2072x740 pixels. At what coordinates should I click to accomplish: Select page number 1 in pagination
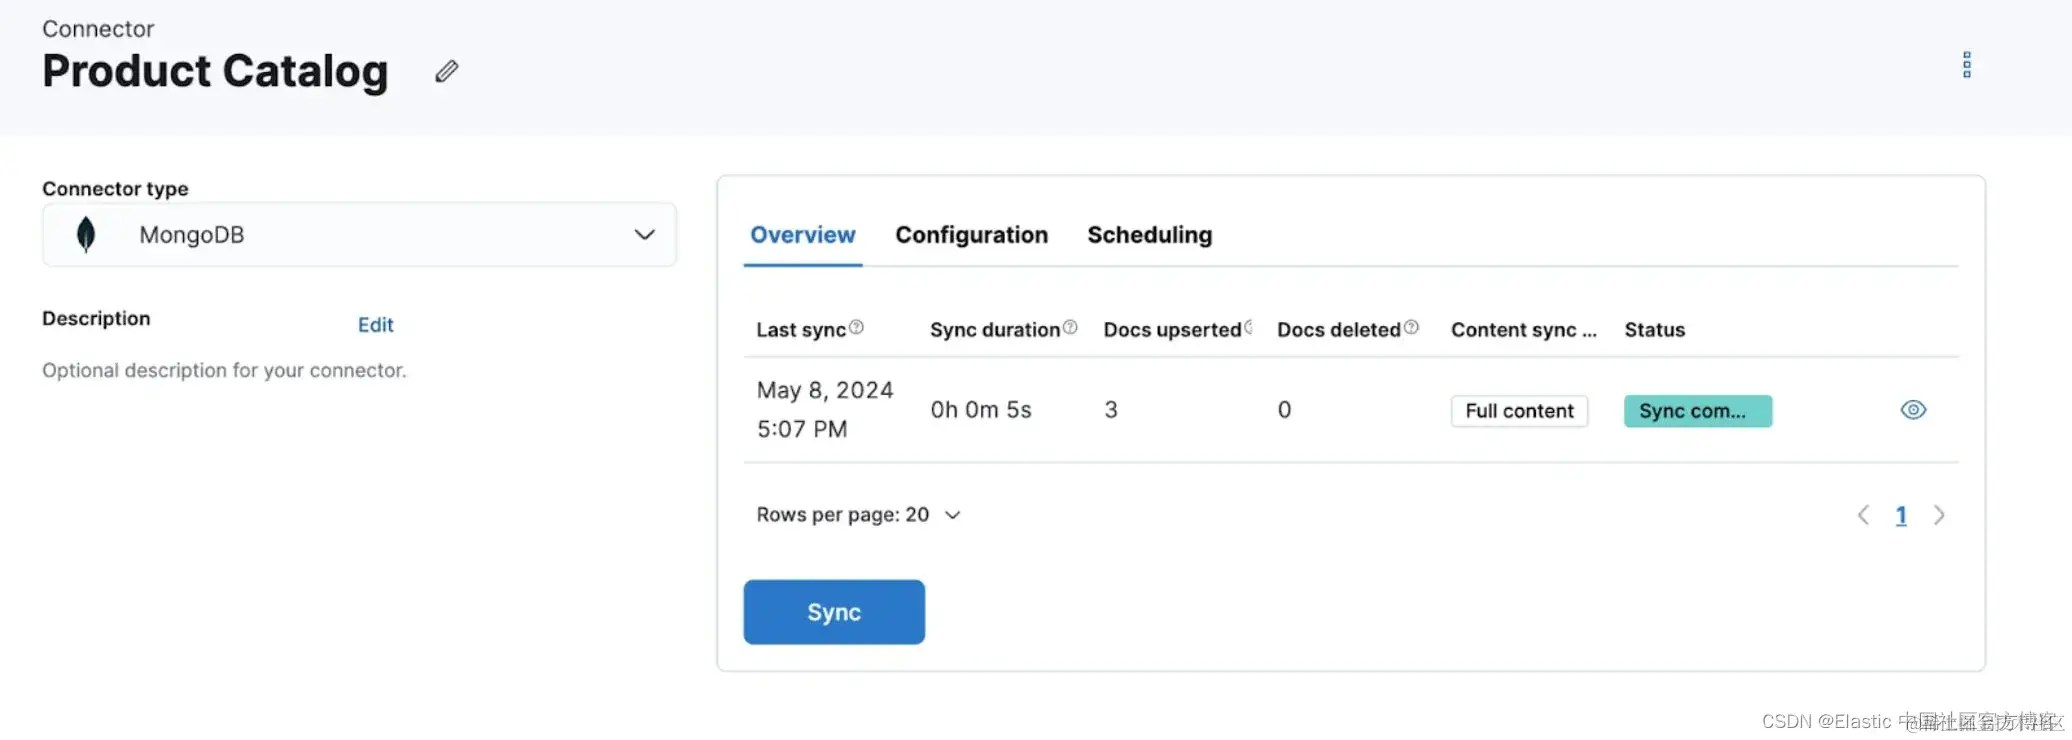(1901, 515)
